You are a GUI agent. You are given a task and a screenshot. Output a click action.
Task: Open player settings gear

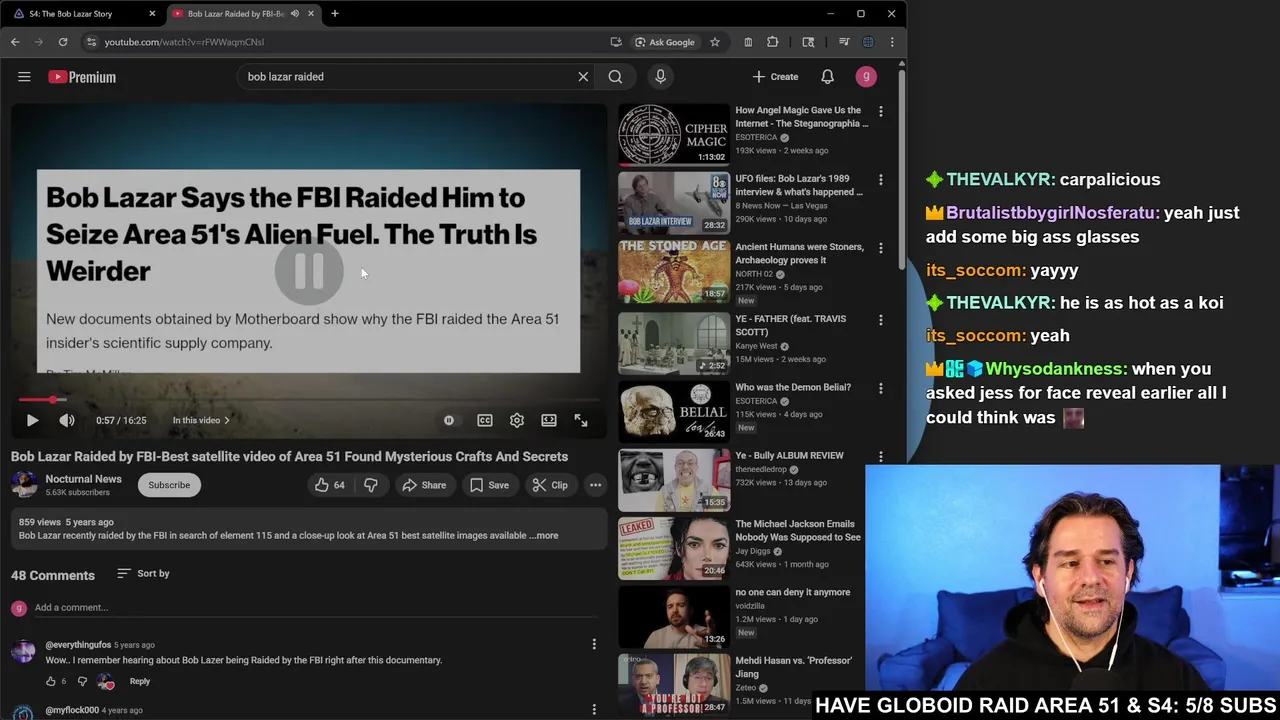(x=517, y=421)
